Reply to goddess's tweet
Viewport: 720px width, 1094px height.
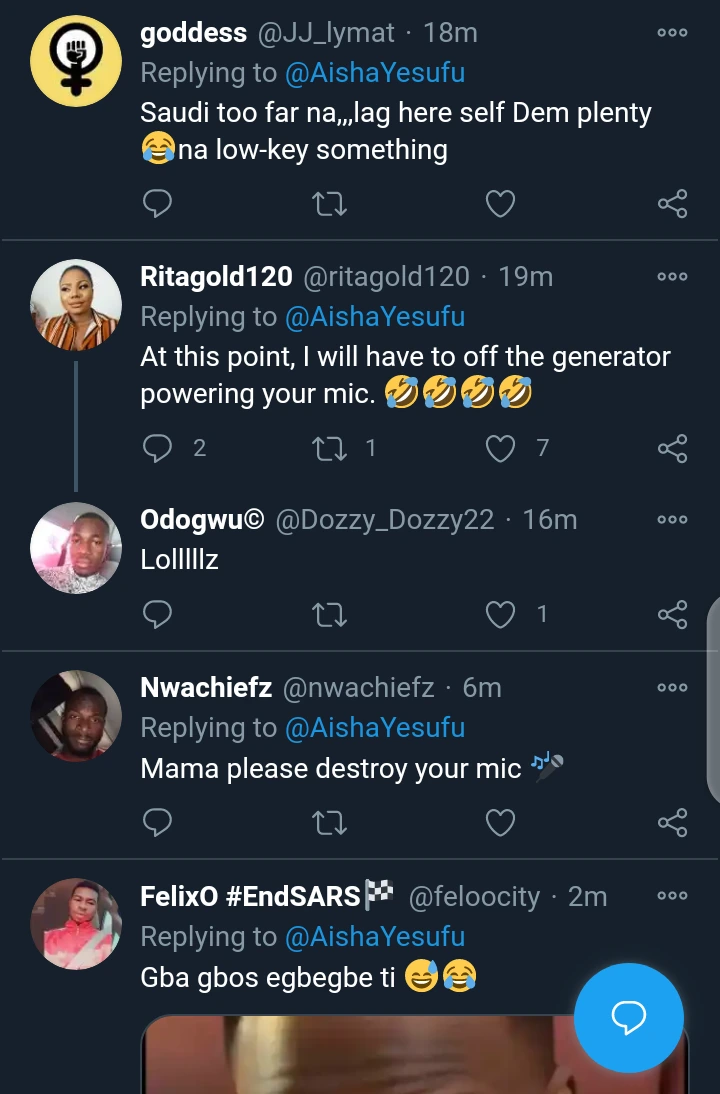coord(158,204)
